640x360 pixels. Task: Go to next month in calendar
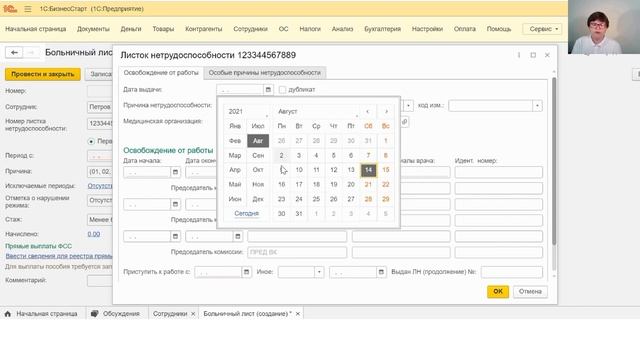[x=386, y=111]
